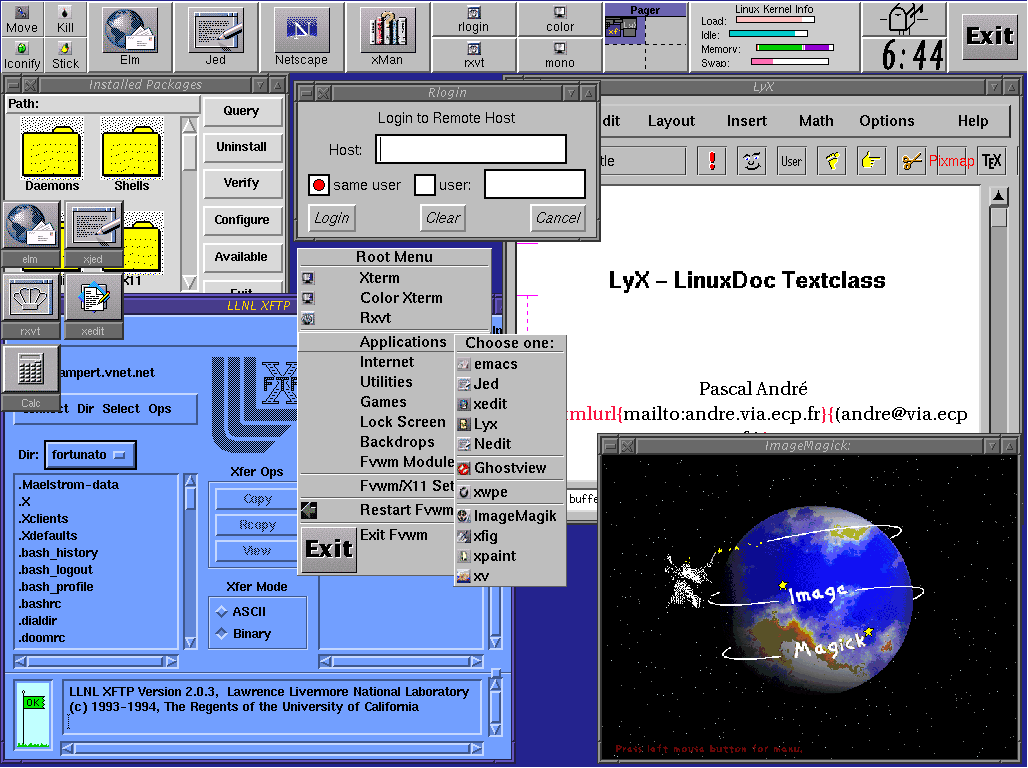
Task: Launch the Elm mail icon in the button bar
Action: pyautogui.click(x=130, y=36)
